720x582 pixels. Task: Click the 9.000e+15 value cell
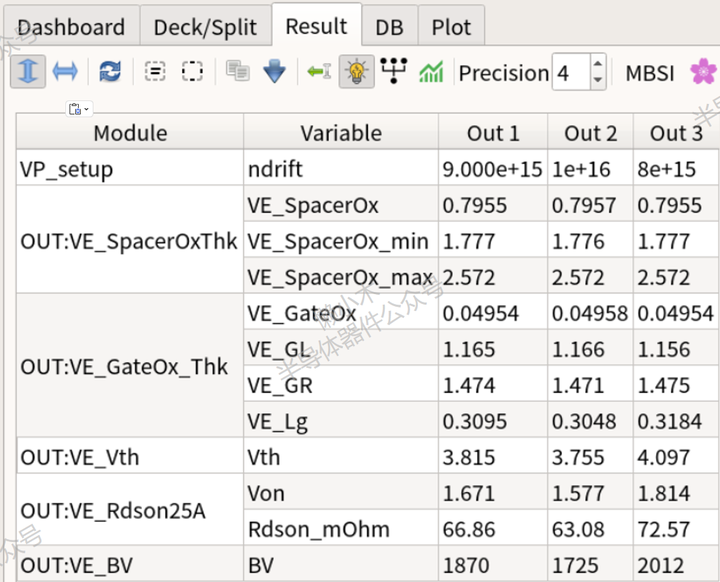tap(493, 168)
